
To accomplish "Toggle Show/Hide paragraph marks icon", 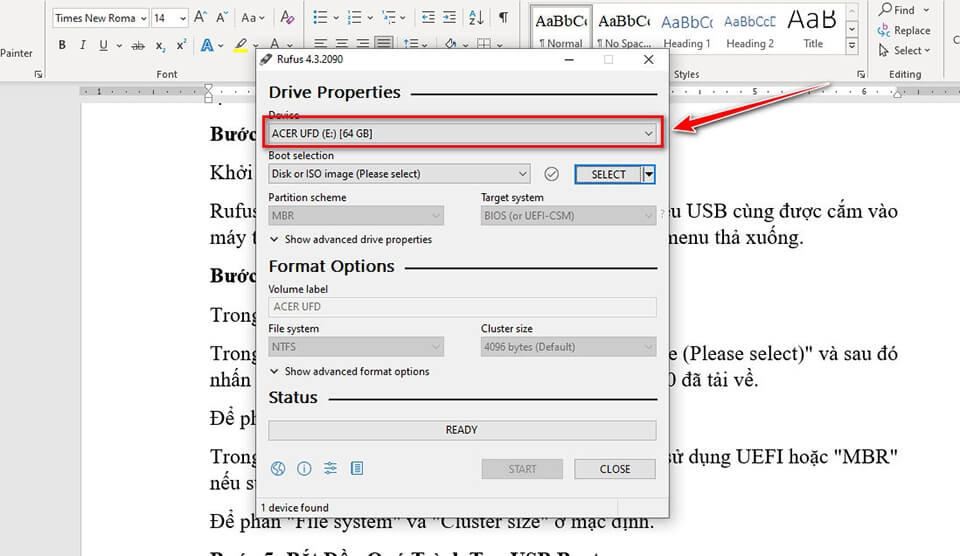I will coord(503,18).
